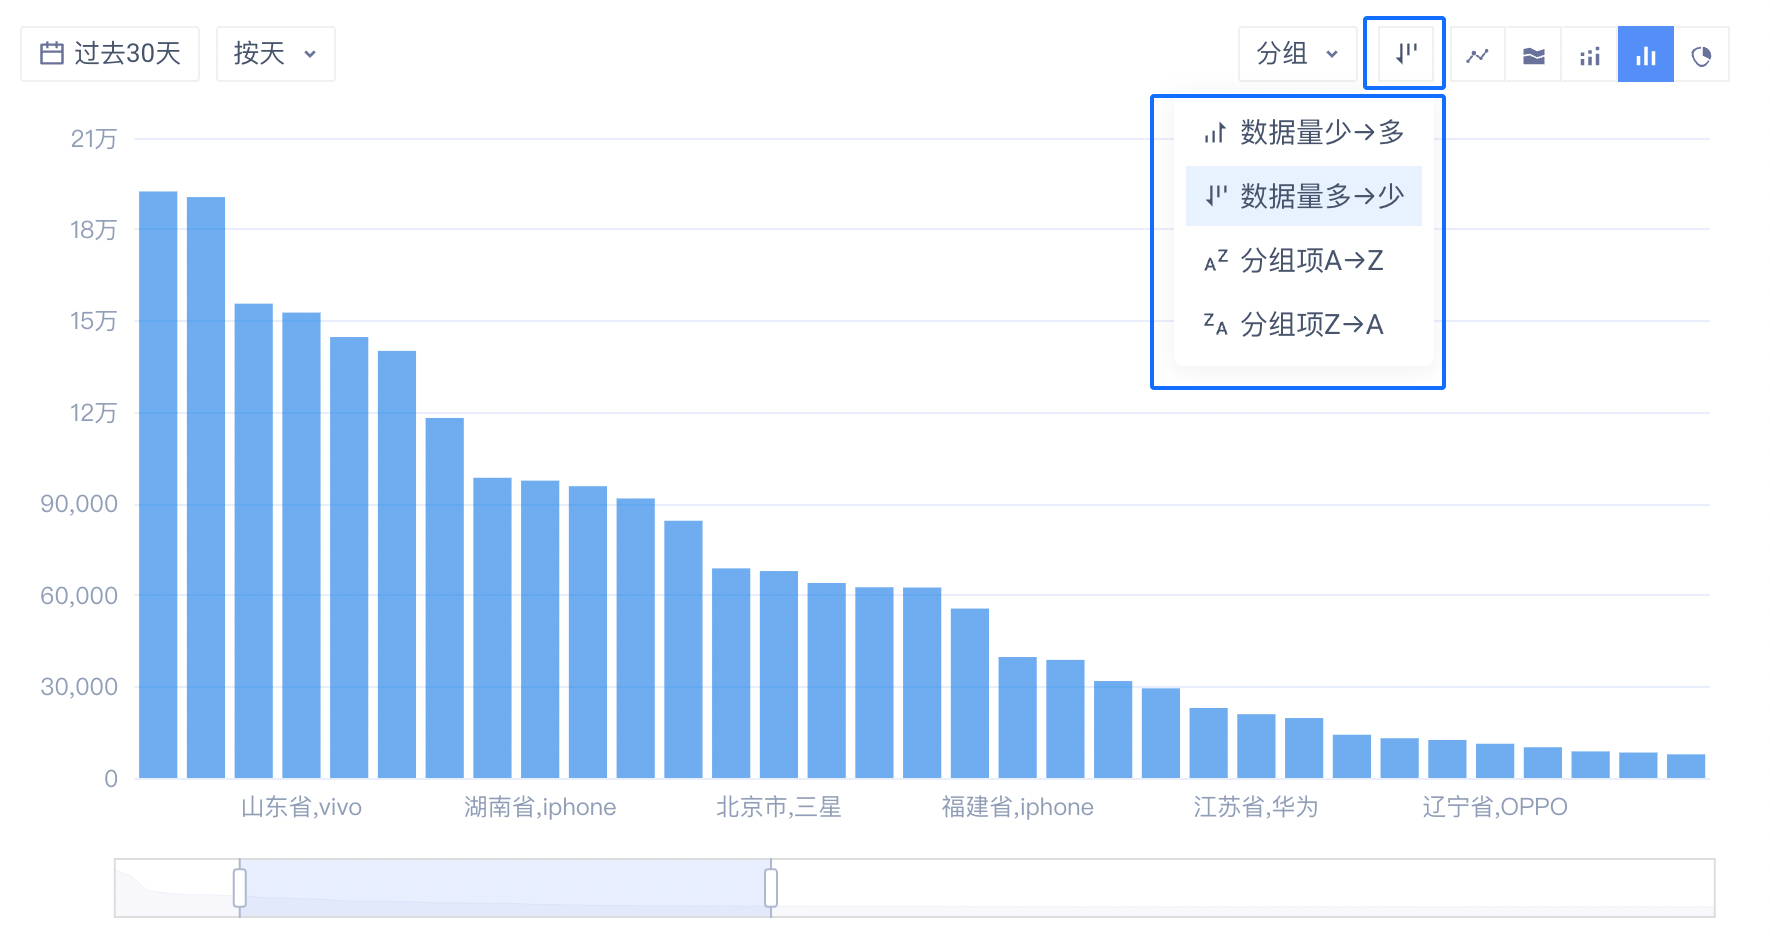This screenshot has height=952, width=1770.
Task: Click the left handle of range slider
Action: tap(240, 888)
